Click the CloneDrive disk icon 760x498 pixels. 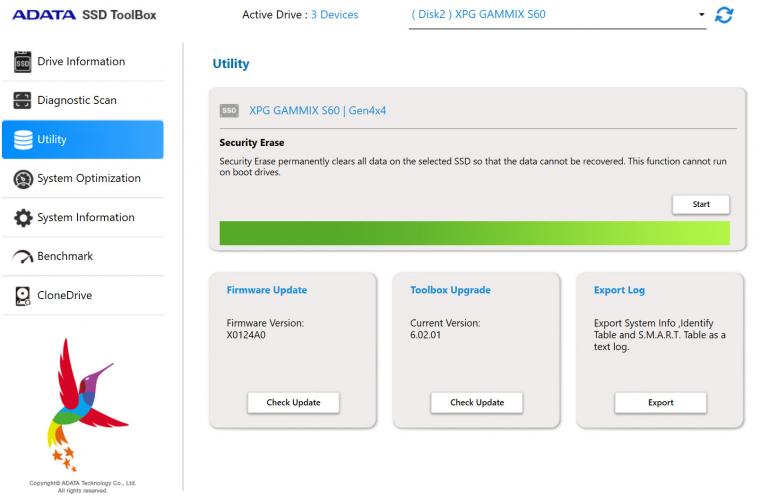23,296
